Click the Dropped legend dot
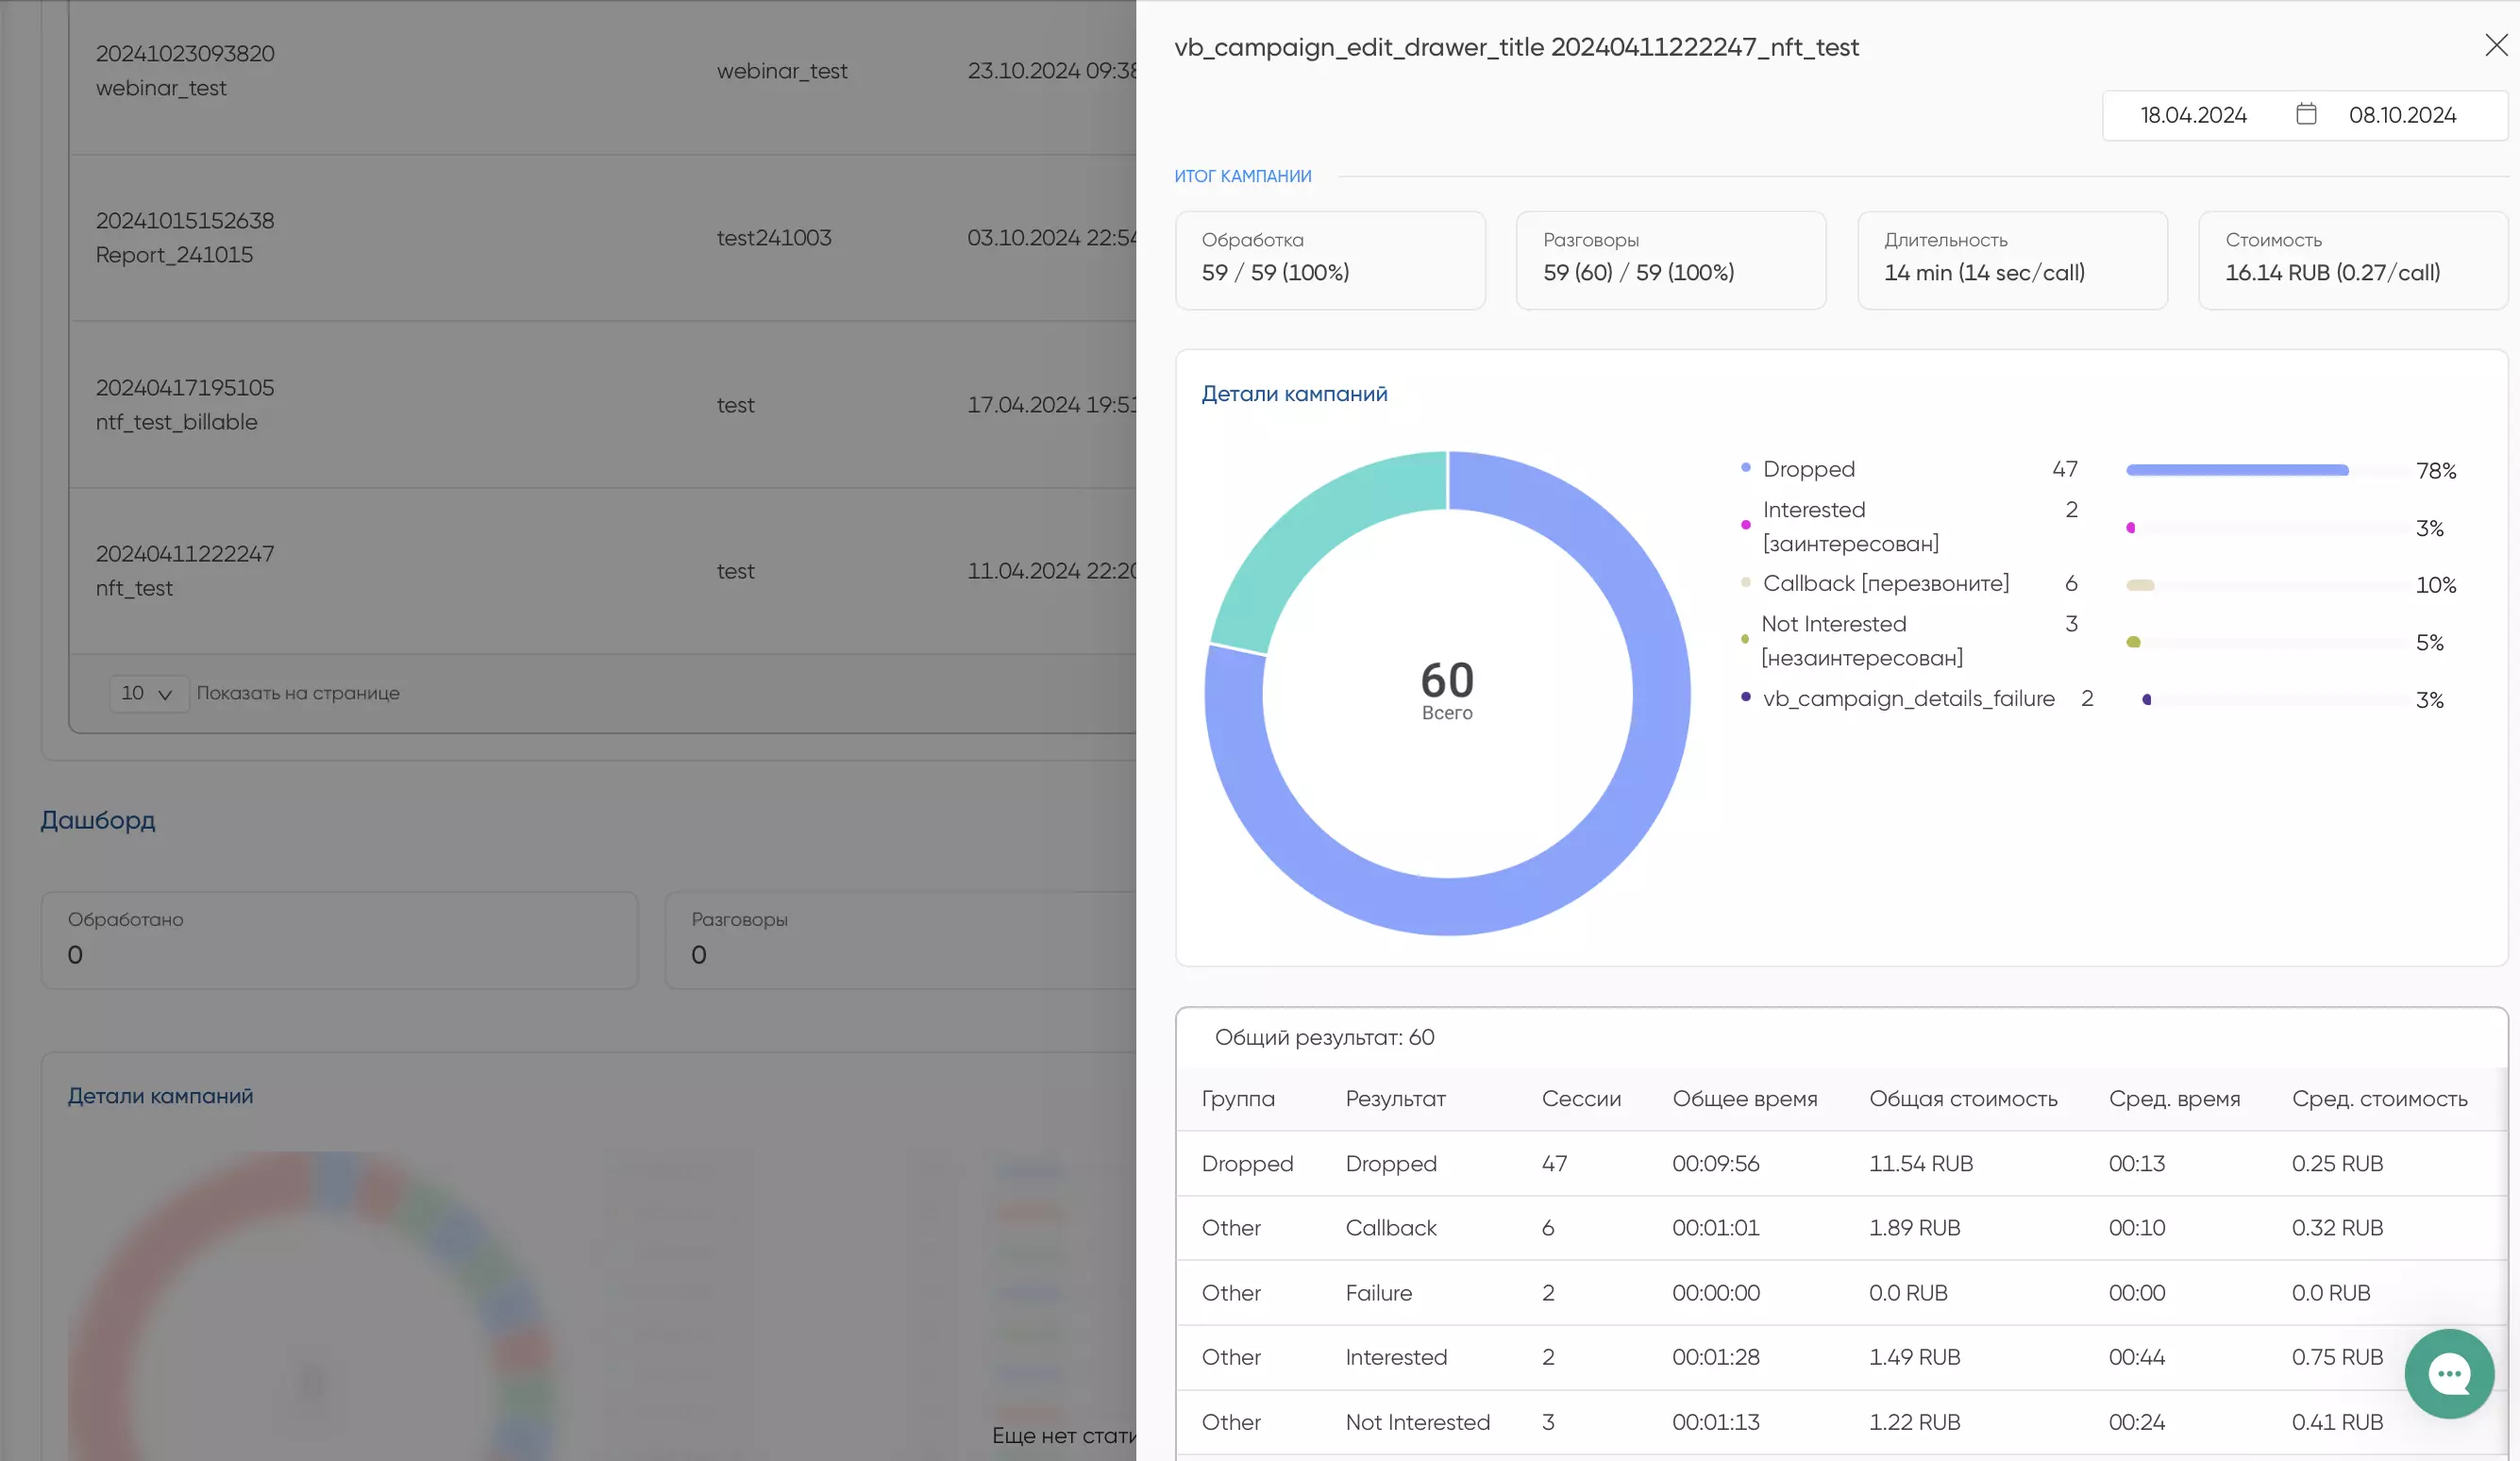Screen dimensions: 2520x1461 tap(1745, 468)
